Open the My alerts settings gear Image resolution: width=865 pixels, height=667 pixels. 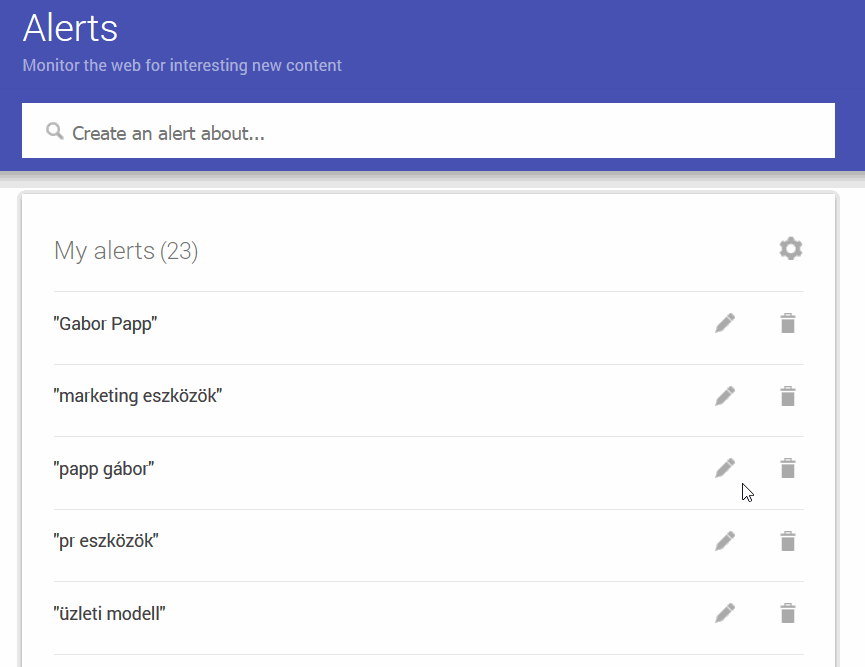[791, 249]
